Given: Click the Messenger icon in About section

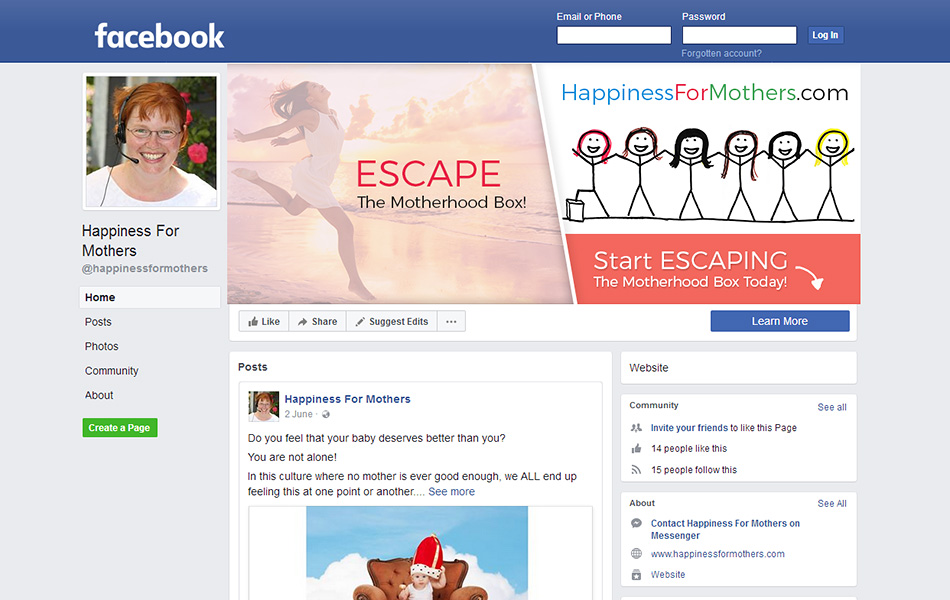Looking at the screenshot, I should click(636, 523).
